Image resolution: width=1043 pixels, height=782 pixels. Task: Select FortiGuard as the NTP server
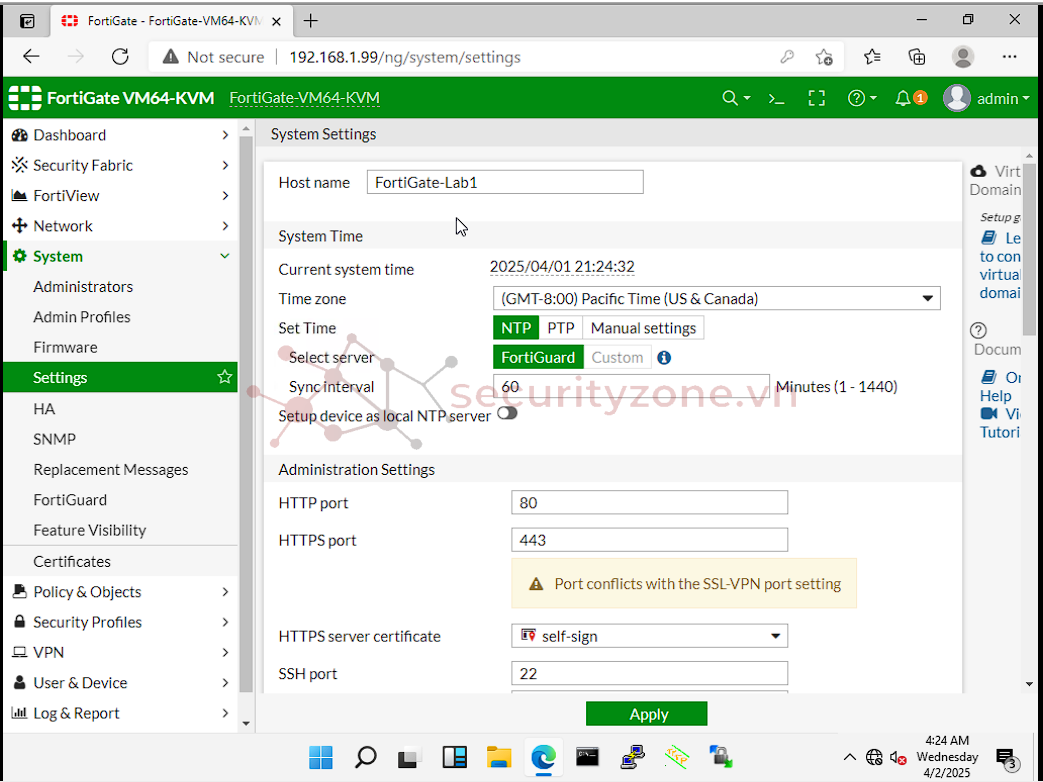coord(538,357)
